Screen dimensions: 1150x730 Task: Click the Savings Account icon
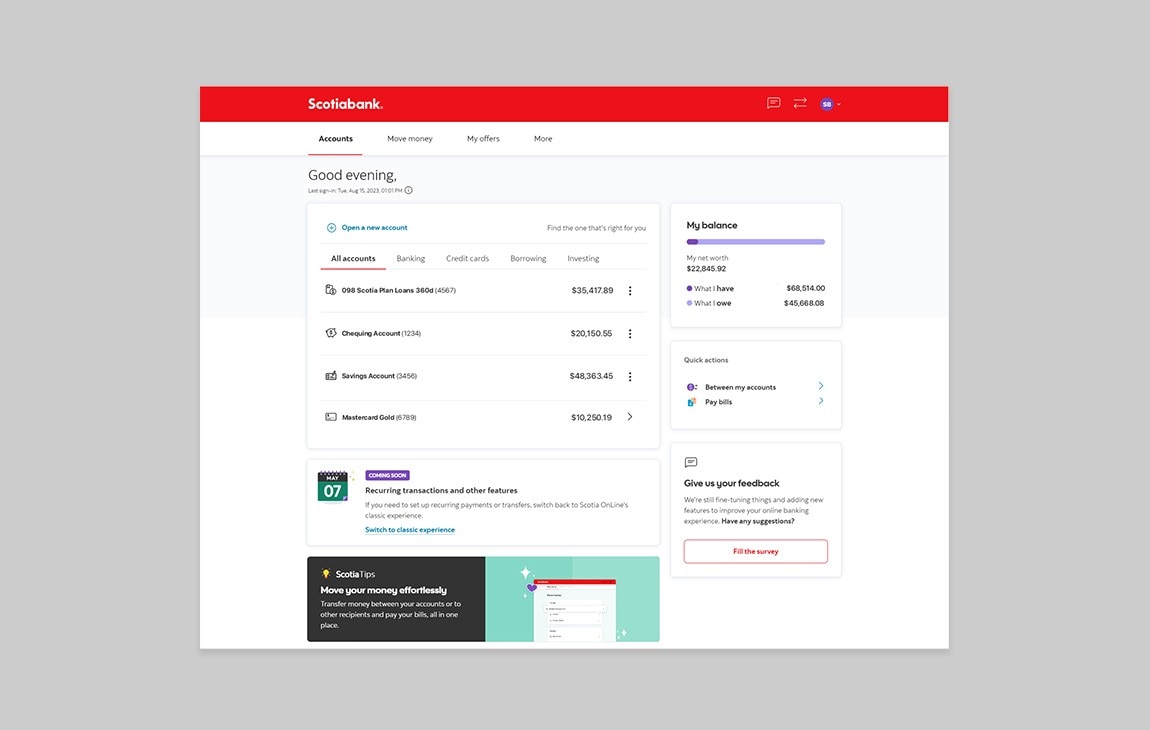331,376
